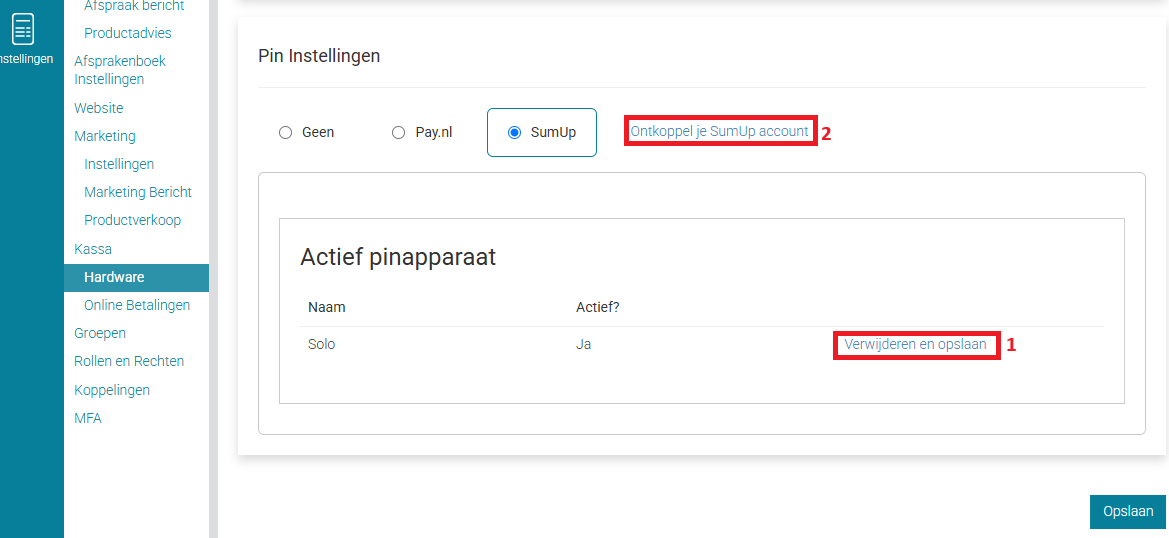Open Afsprakenboek Instellingen menu item
The width and height of the screenshot is (1169, 538).
click(x=119, y=70)
